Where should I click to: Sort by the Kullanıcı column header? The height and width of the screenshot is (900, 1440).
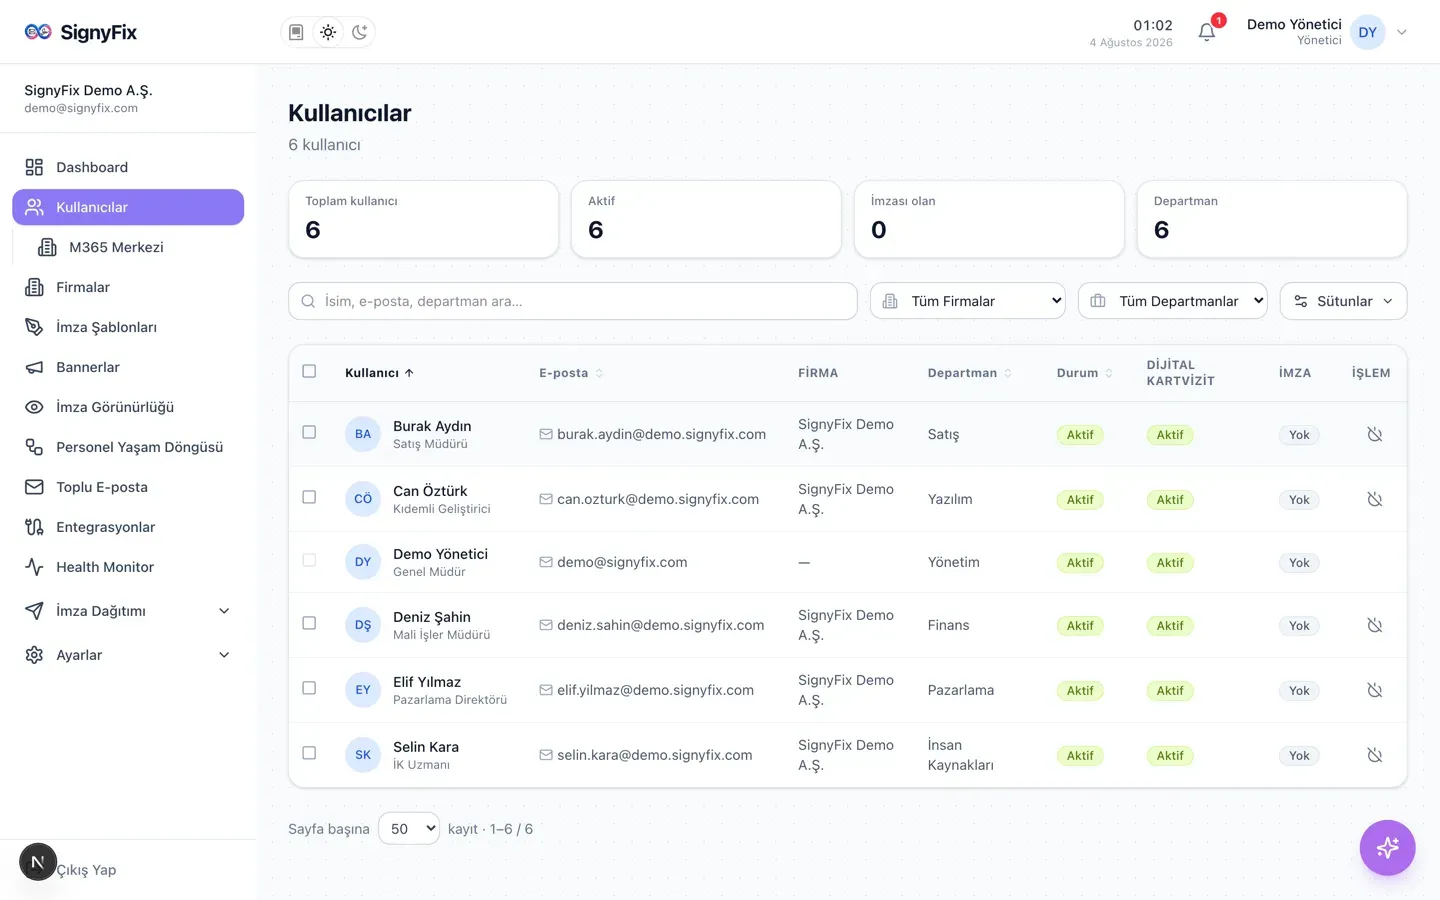(379, 373)
